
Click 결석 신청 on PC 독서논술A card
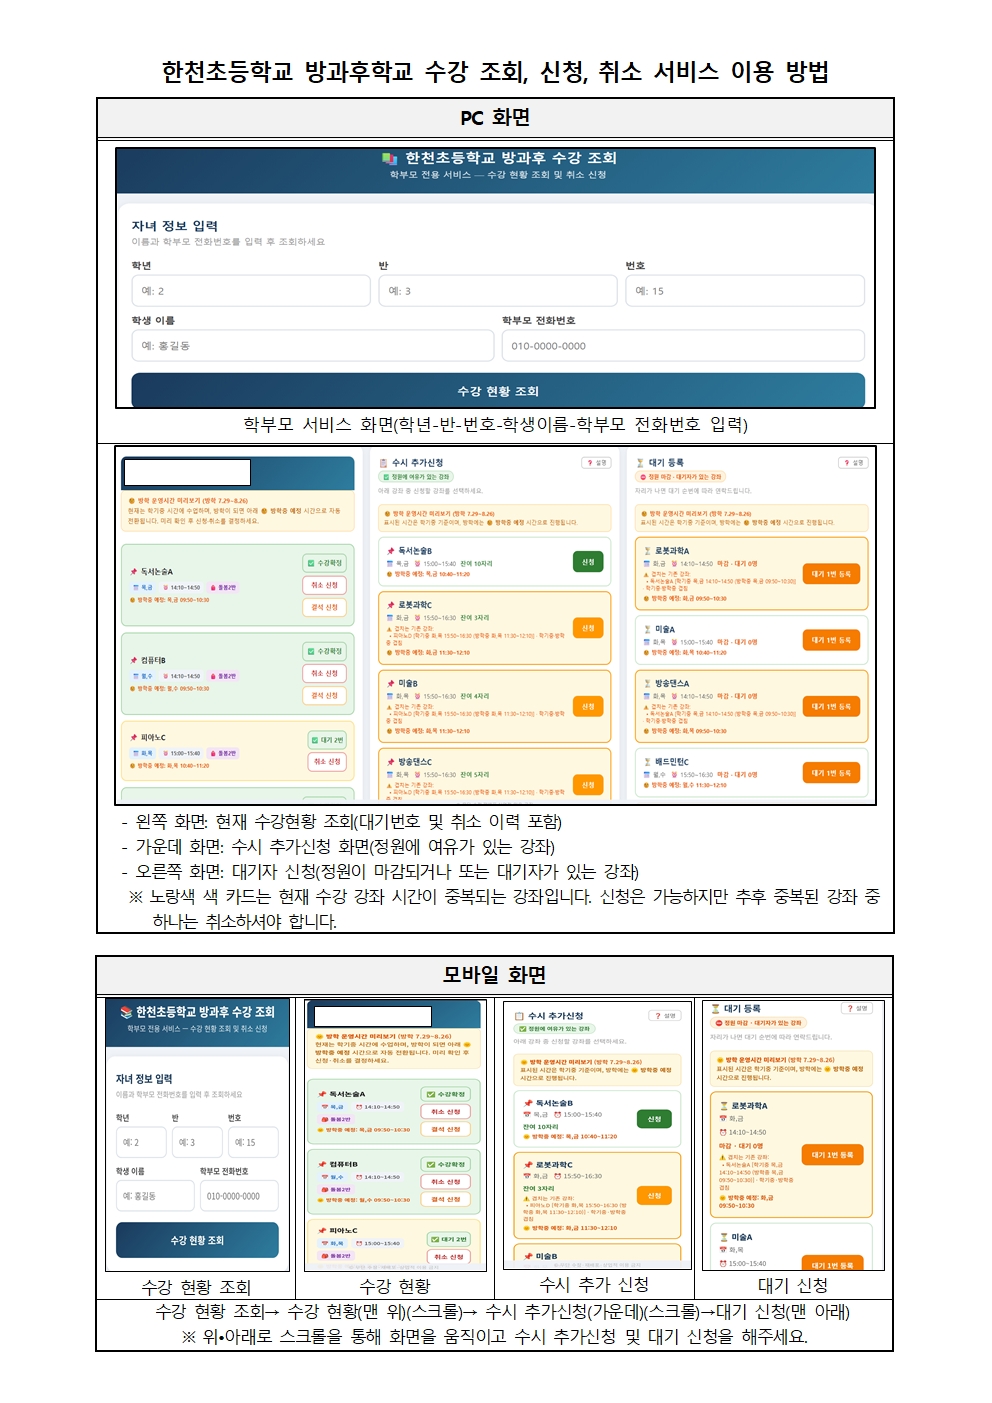click(x=324, y=607)
